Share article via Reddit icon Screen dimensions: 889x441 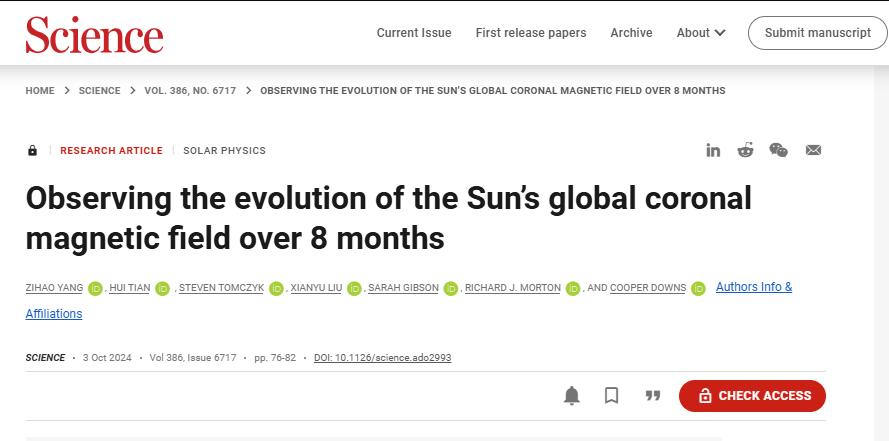pos(745,150)
